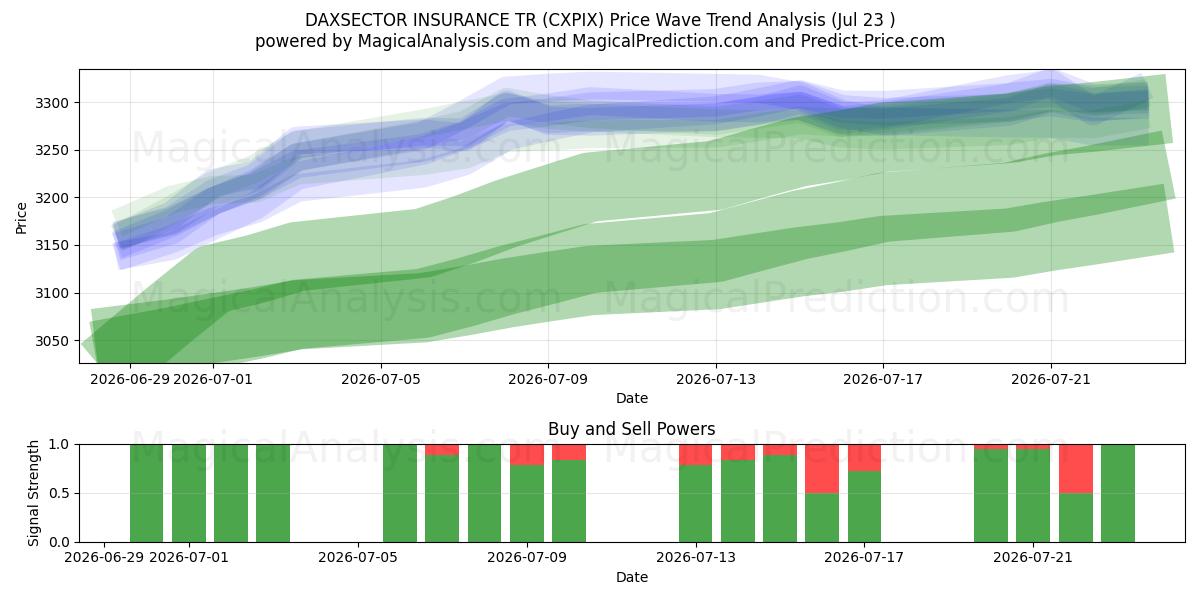
Task: Click the 2026-07-05 tick under the price chart
Action: click(x=381, y=379)
